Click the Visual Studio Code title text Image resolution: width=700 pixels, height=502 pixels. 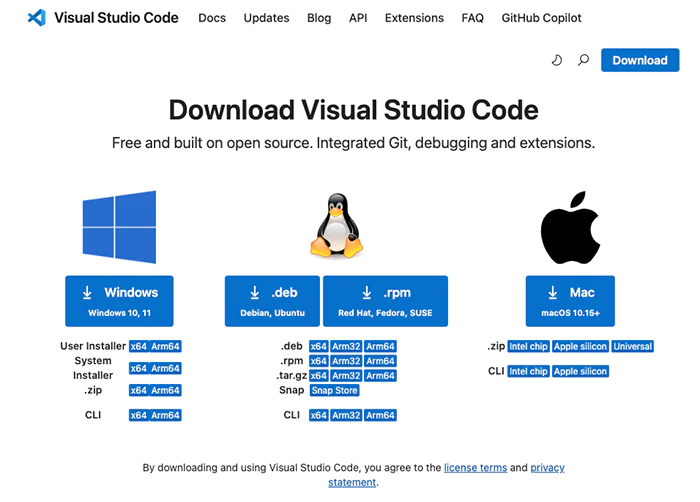[x=117, y=18]
